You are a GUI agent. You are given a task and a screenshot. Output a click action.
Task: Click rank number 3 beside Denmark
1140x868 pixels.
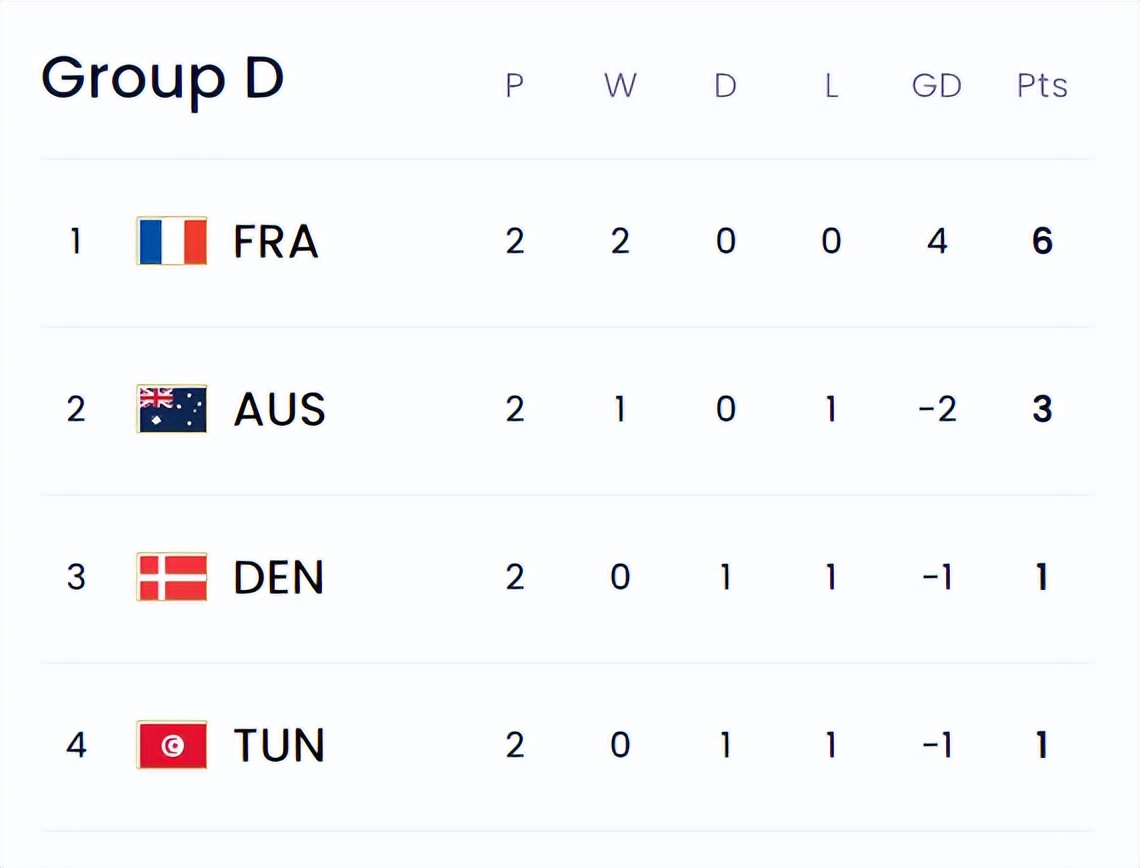(76, 578)
